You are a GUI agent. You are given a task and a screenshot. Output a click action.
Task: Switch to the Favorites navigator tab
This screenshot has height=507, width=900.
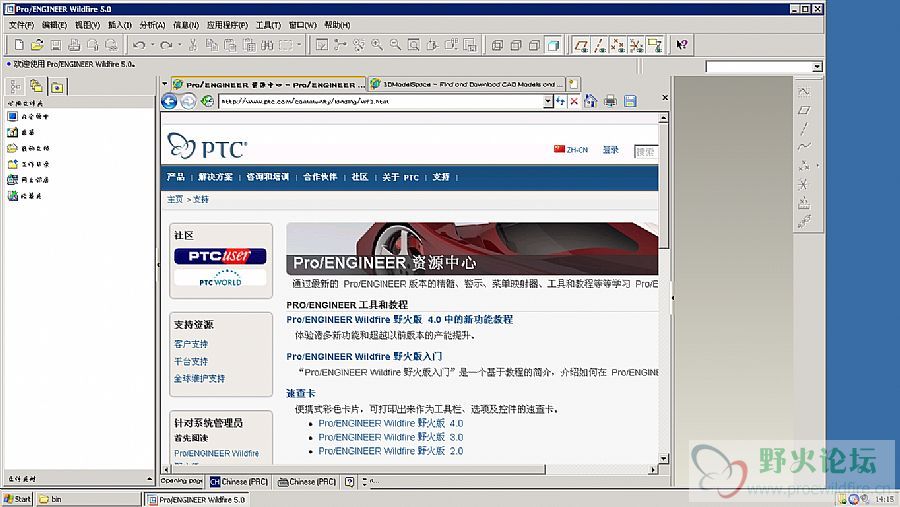click(x=57, y=87)
